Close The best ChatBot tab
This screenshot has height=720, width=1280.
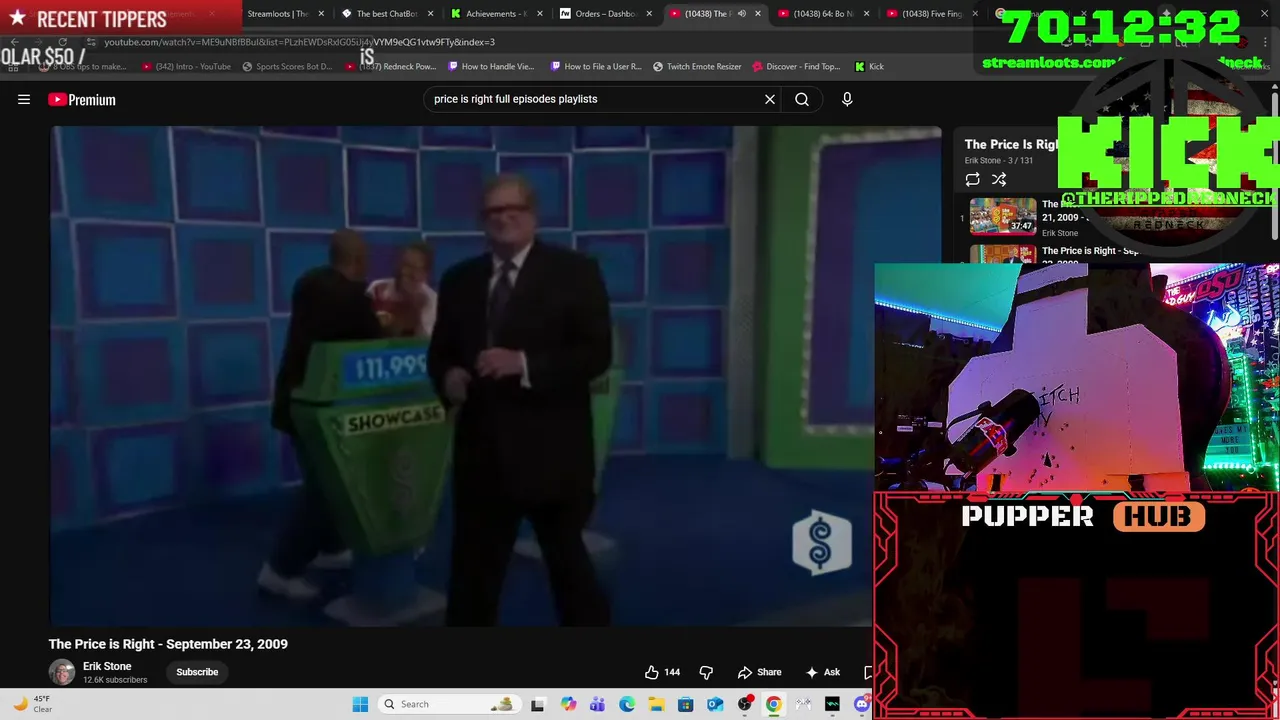tap(431, 14)
